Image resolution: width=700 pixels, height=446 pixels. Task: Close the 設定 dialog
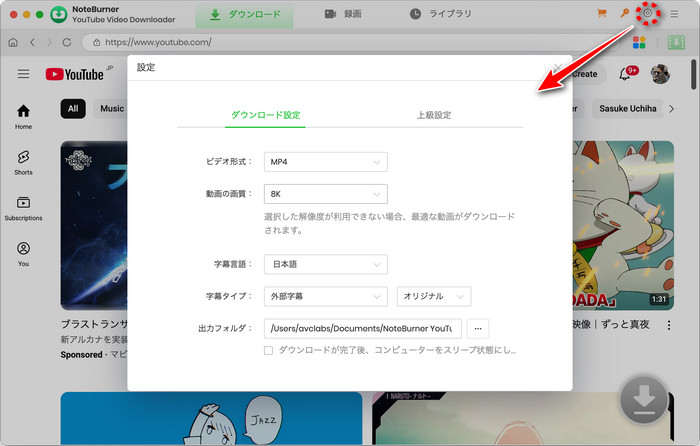(558, 67)
